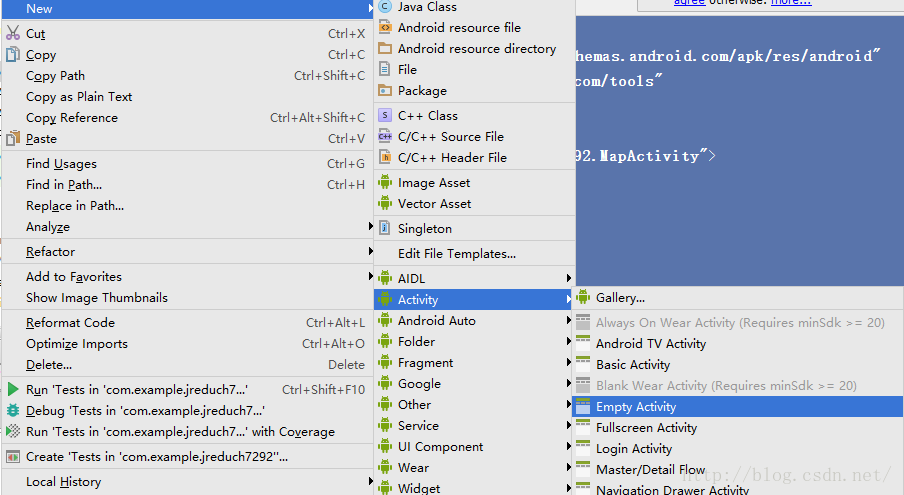Click the Basic Activity template icon

(583, 365)
